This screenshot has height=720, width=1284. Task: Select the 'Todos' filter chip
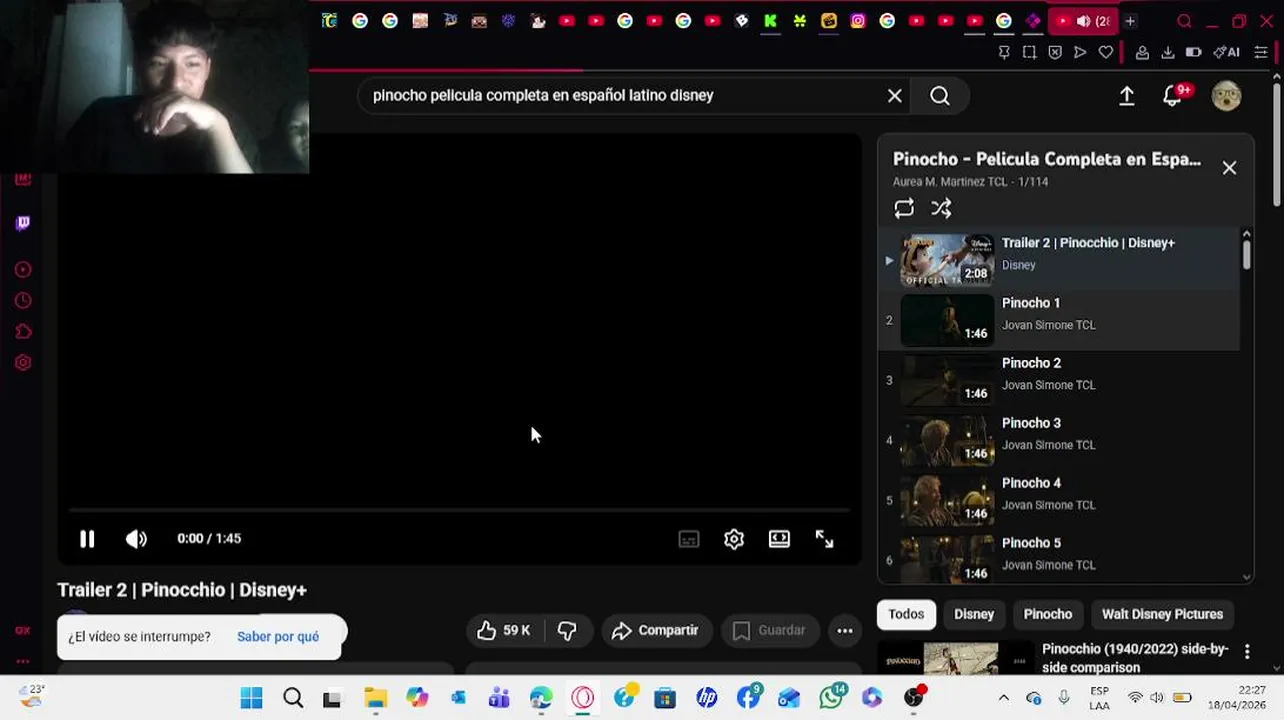coord(906,614)
